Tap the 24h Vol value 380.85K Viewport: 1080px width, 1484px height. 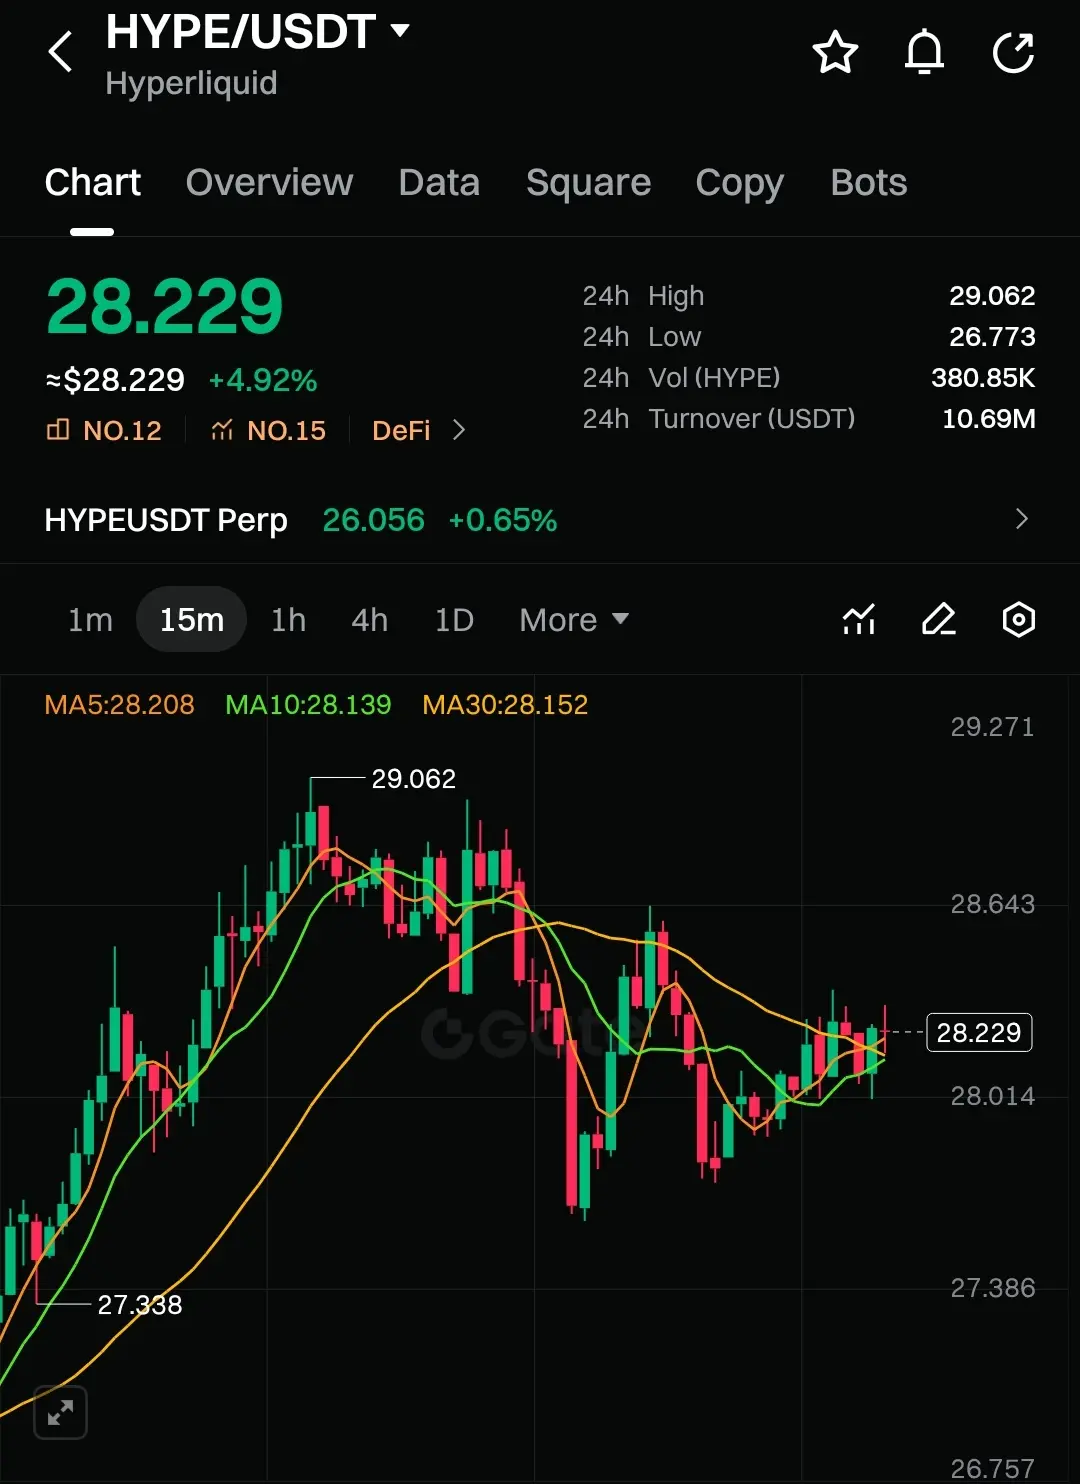pos(983,378)
